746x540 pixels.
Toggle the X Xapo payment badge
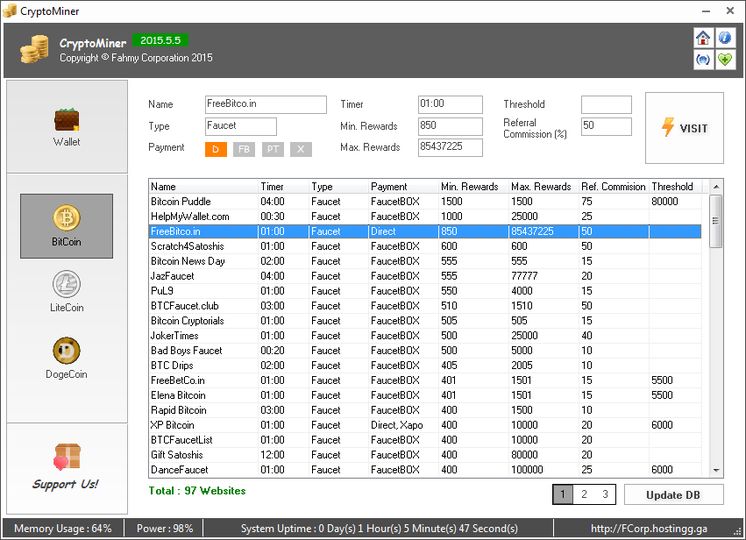pyautogui.click(x=301, y=149)
